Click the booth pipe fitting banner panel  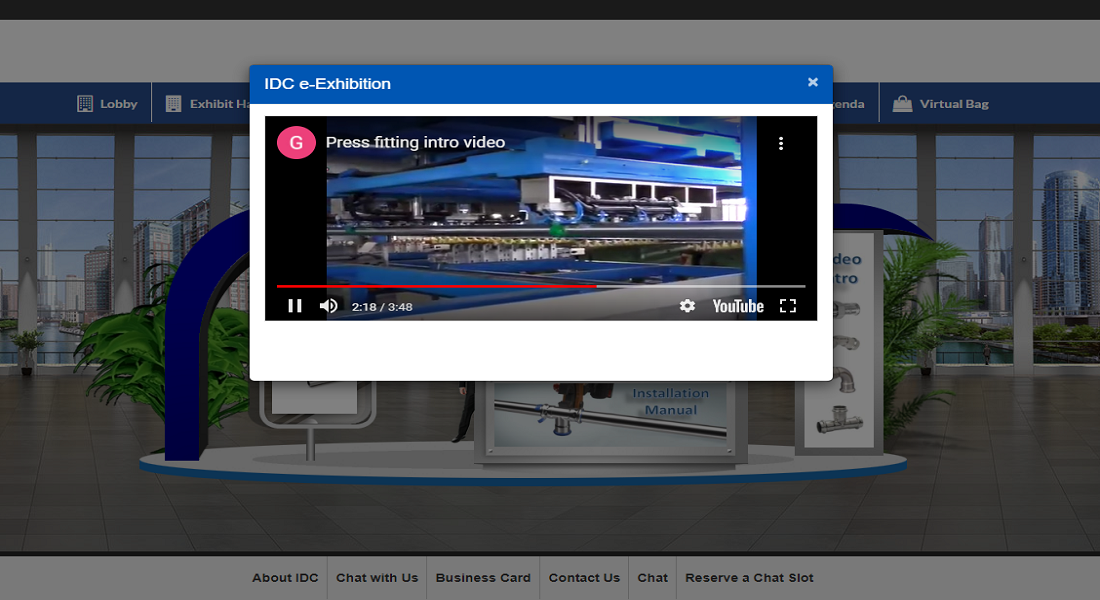(839, 342)
